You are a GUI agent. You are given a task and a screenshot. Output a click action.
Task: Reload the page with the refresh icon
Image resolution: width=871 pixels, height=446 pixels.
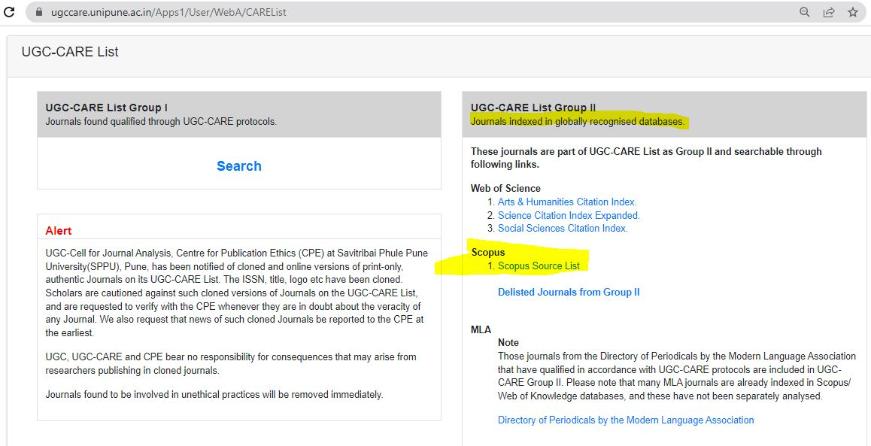click(x=9, y=12)
